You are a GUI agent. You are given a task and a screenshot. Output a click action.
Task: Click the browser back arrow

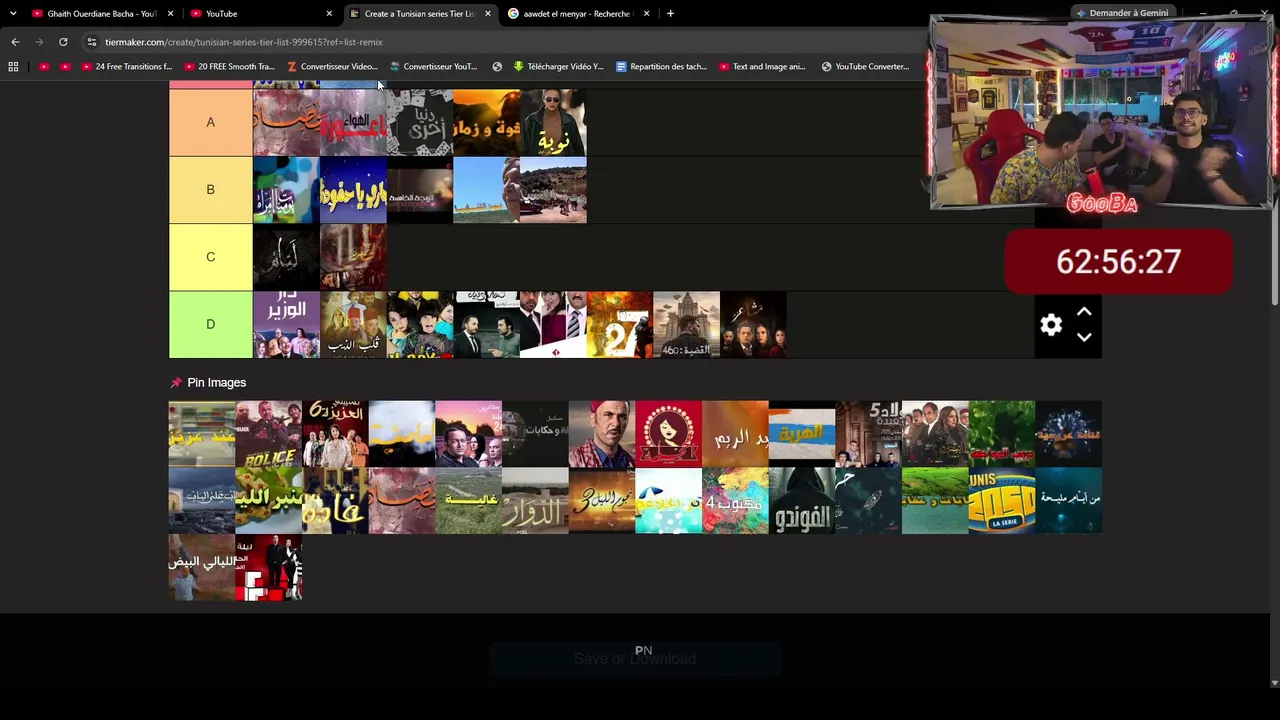tap(15, 42)
